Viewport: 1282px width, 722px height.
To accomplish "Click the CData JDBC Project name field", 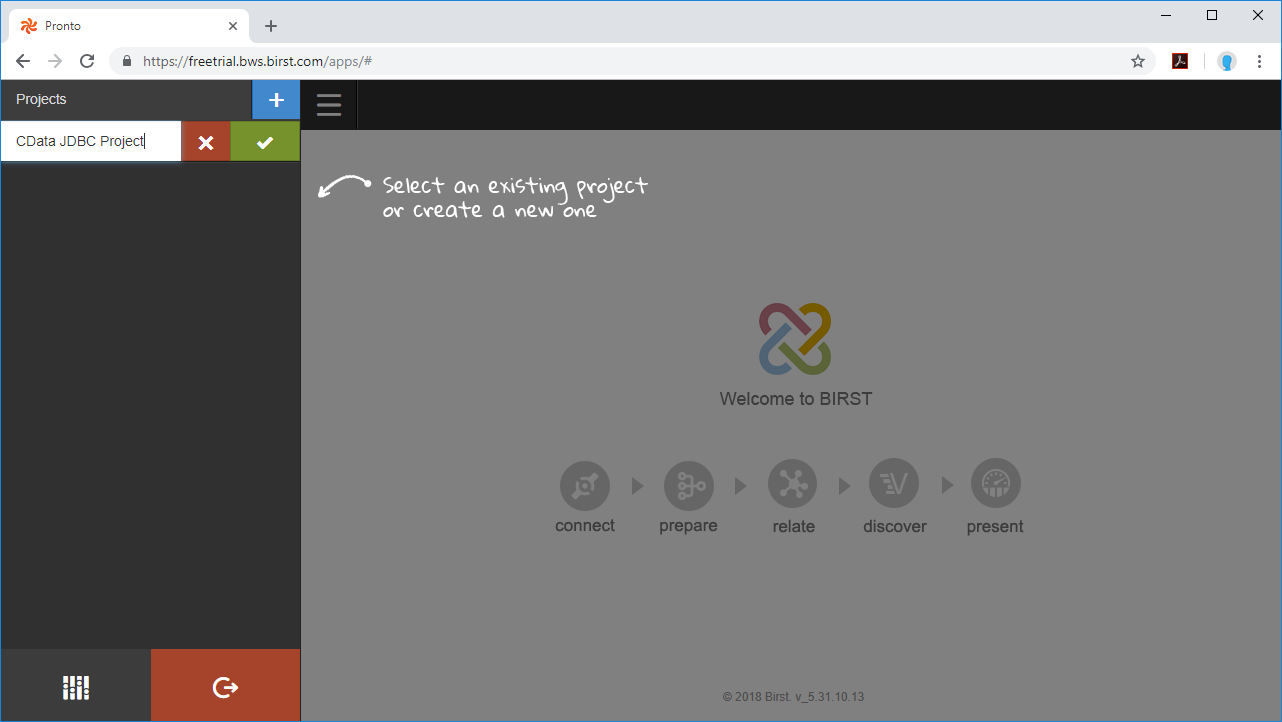I will (x=90, y=141).
